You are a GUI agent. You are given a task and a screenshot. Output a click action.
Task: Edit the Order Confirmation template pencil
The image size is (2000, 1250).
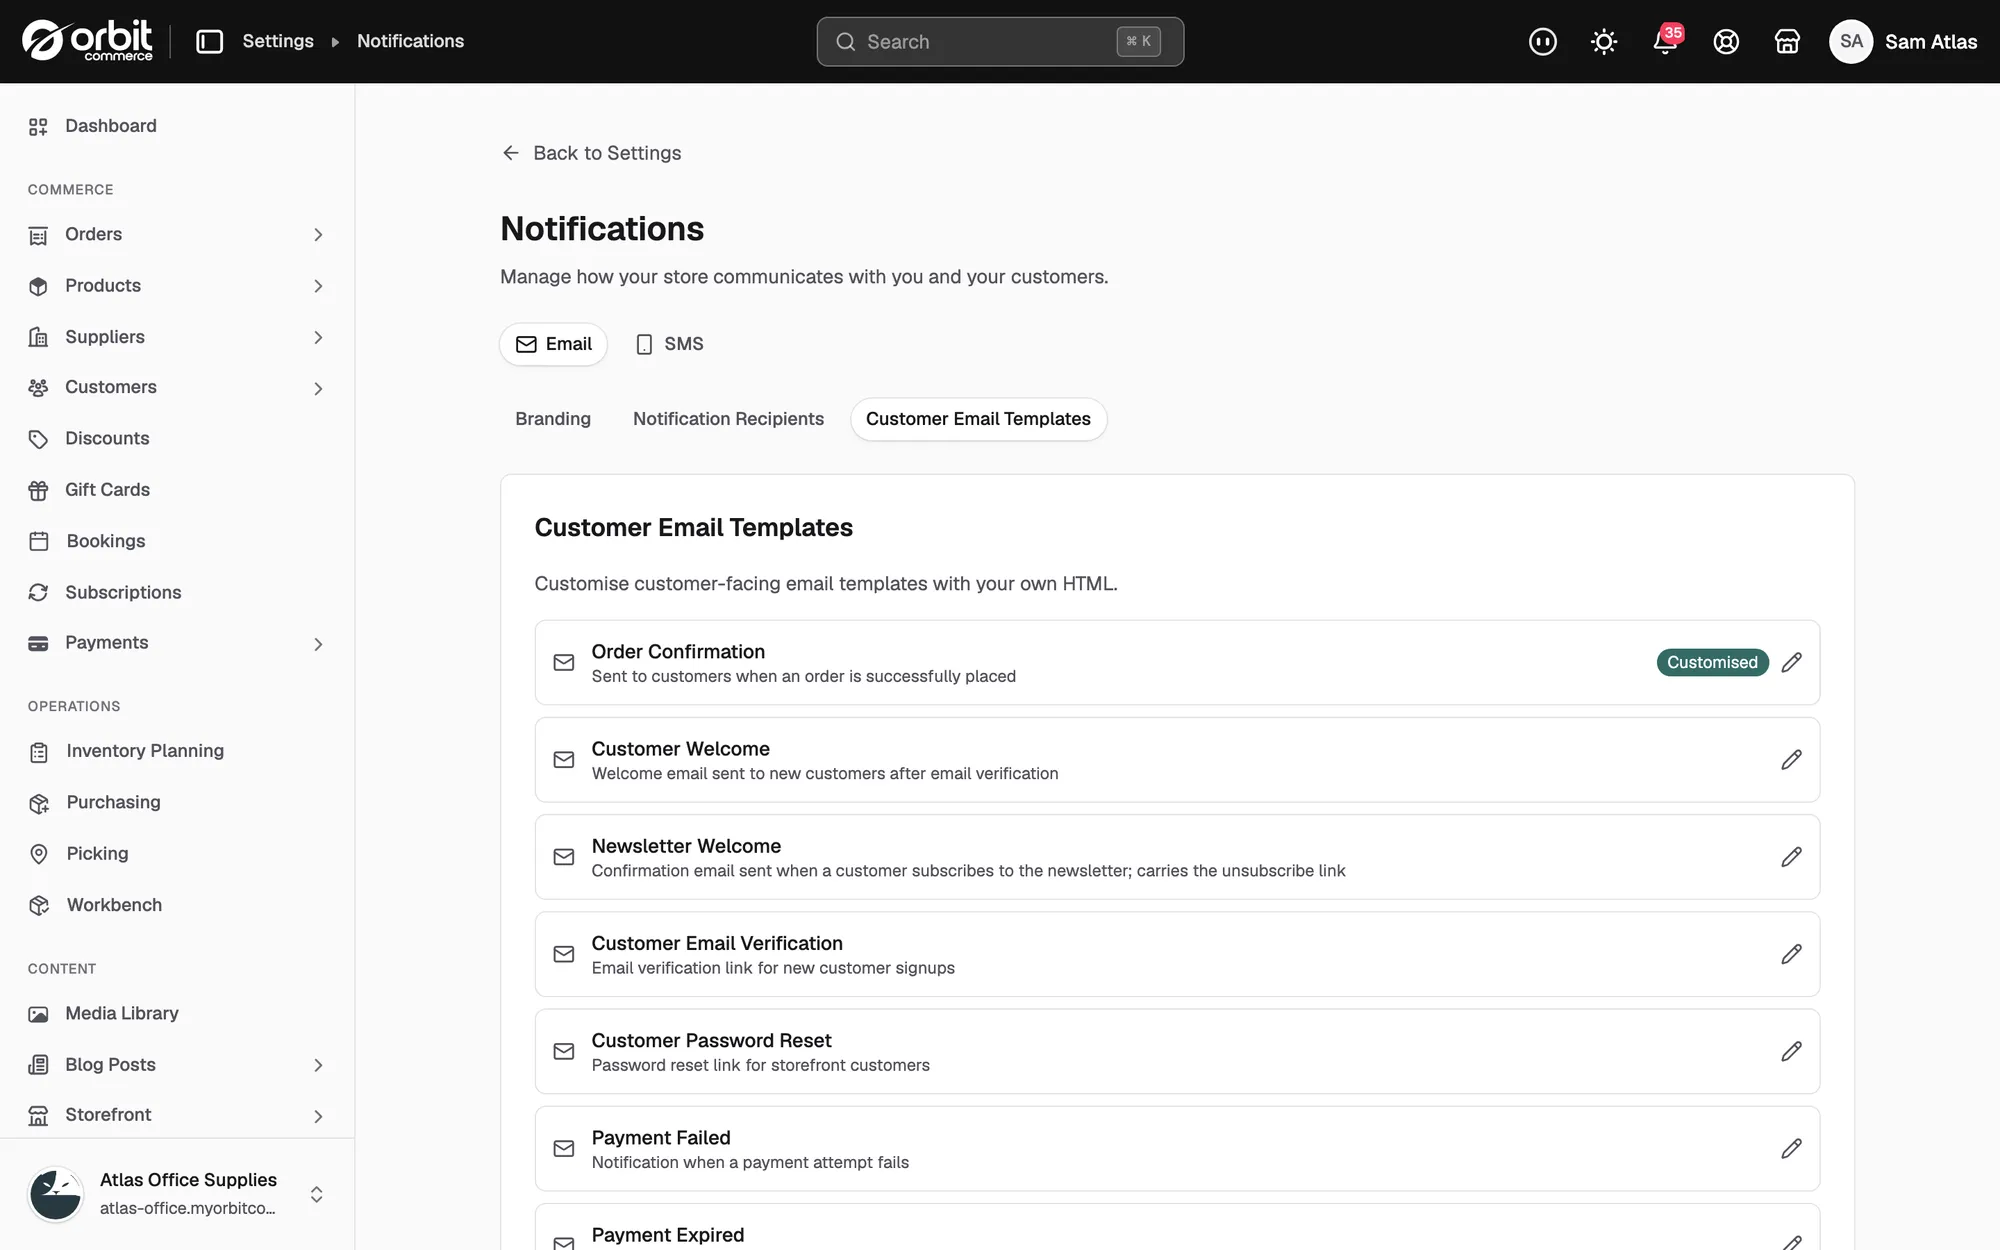click(x=1791, y=662)
